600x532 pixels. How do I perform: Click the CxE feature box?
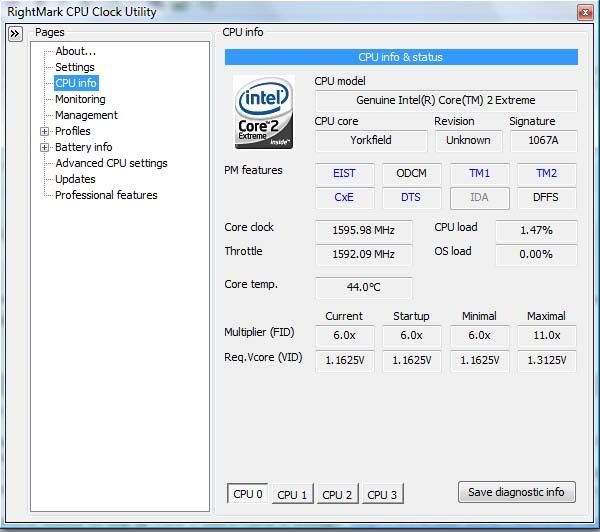[344, 197]
